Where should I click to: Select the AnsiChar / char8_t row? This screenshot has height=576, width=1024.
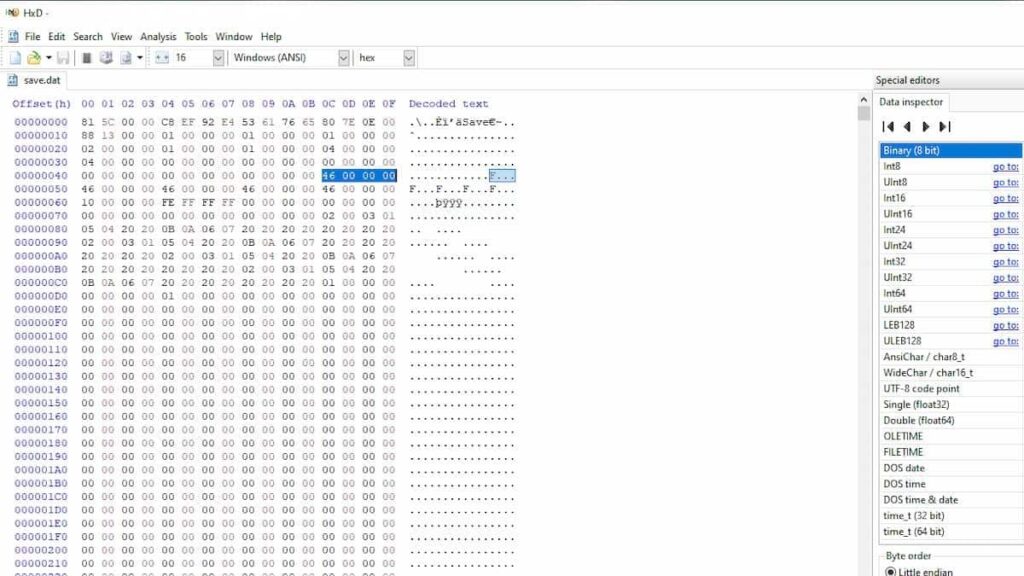click(x=951, y=357)
